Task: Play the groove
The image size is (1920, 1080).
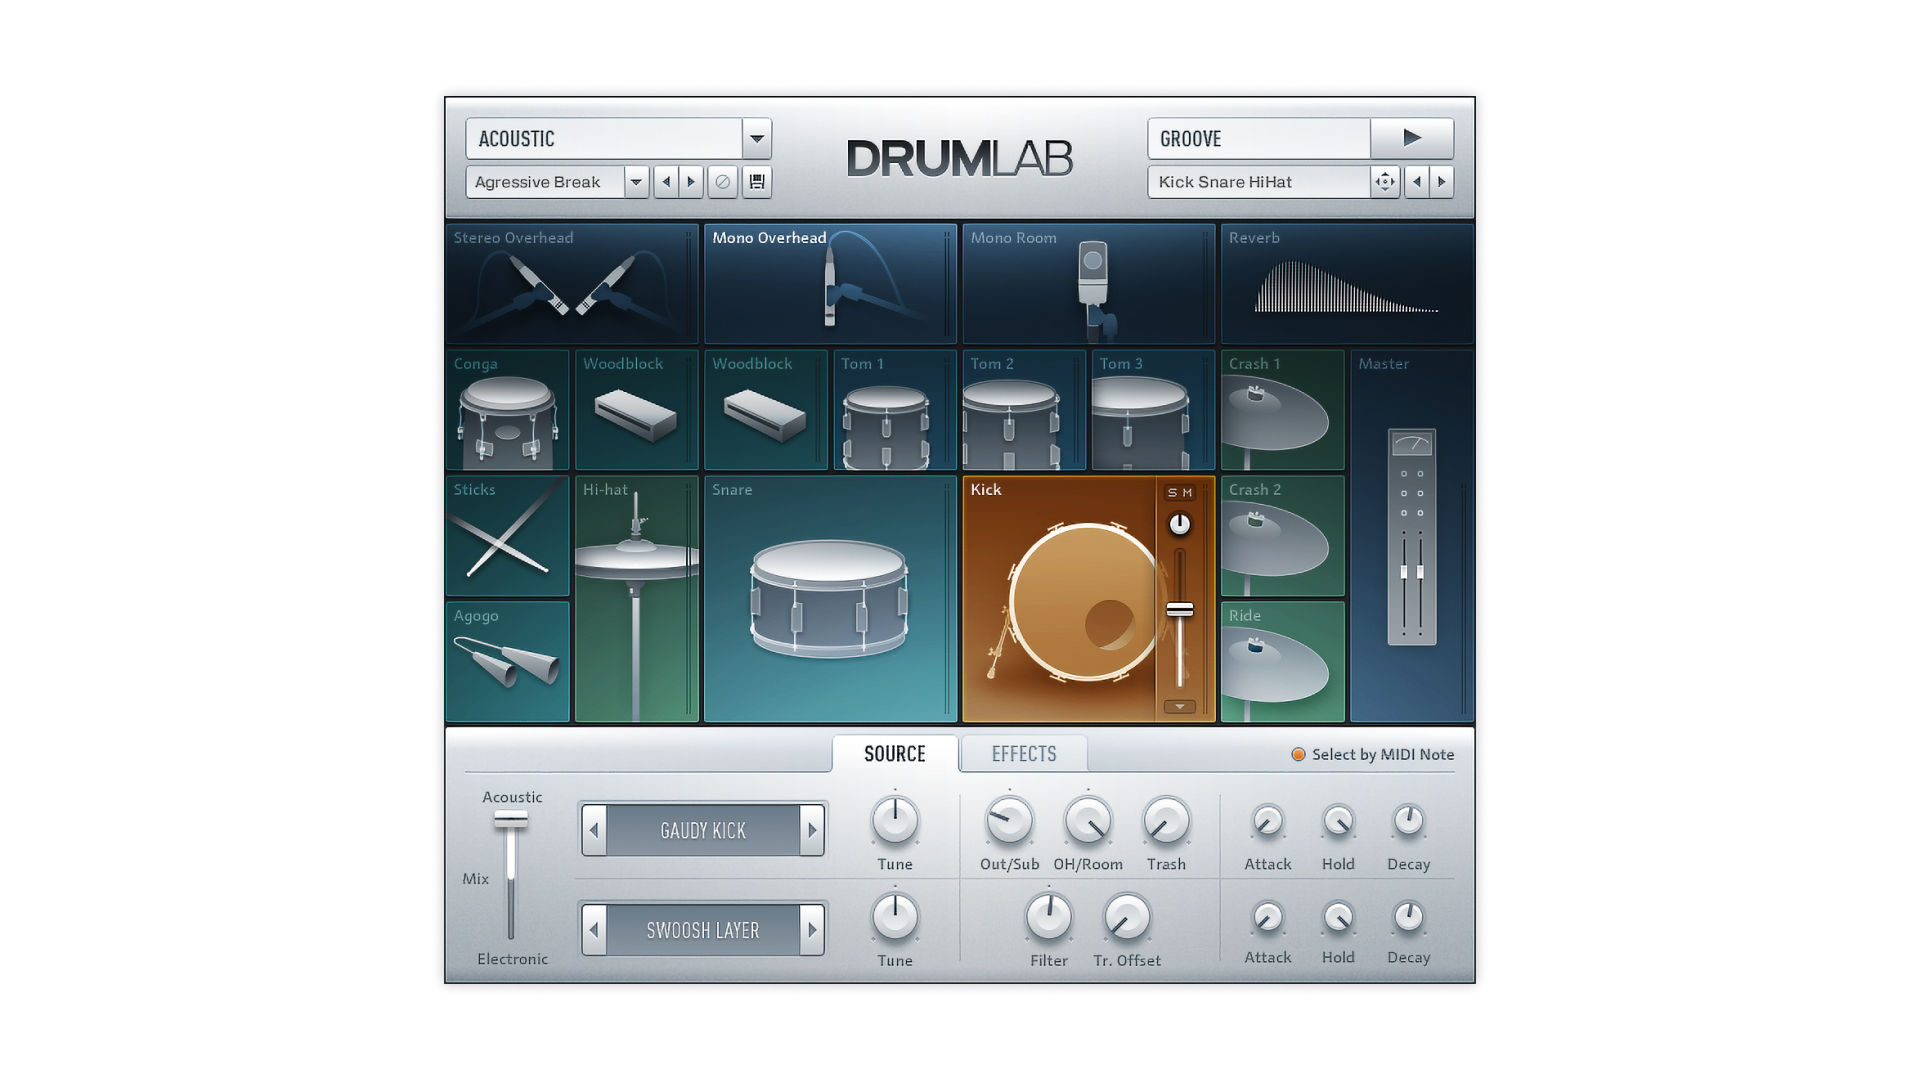Action: (x=1411, y=138)
